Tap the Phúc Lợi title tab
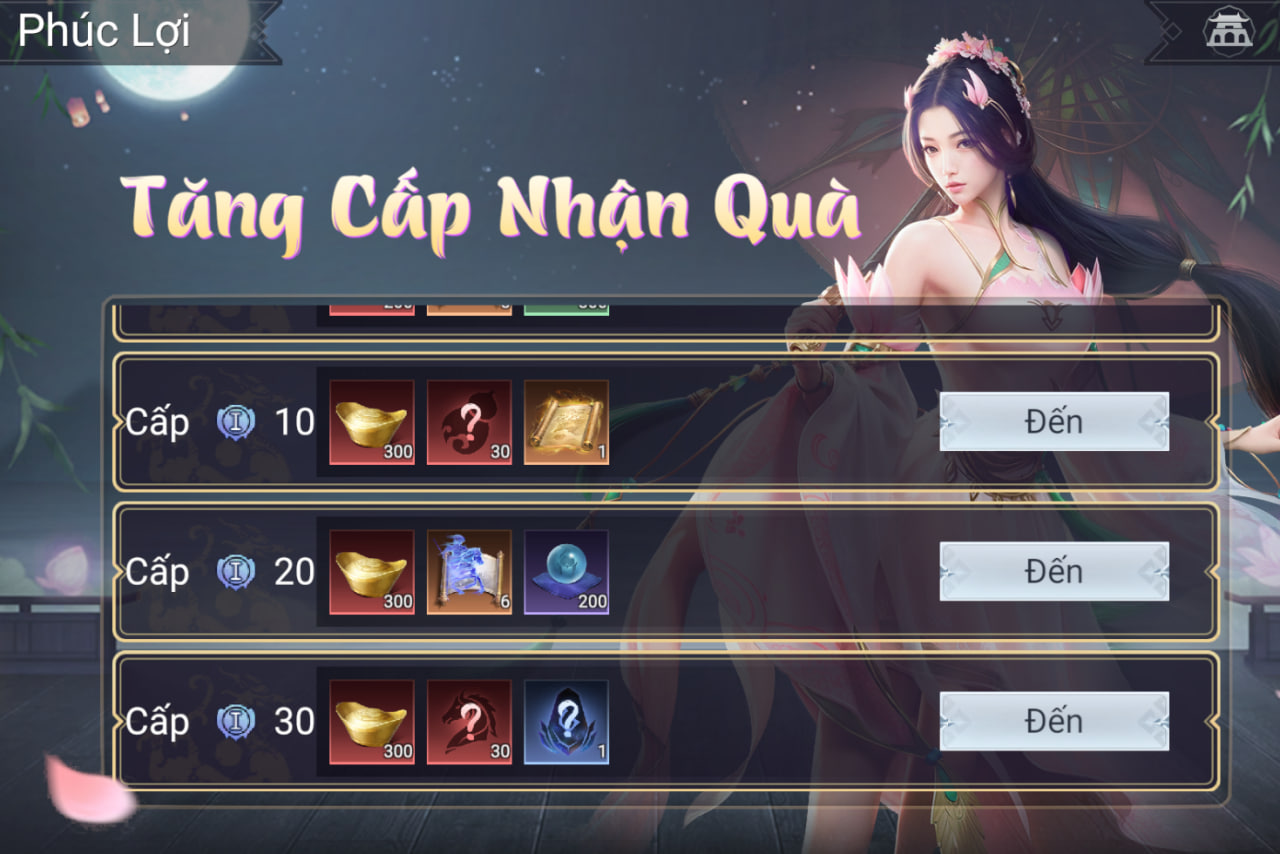Viewport: 1280px width, 854px height. click(104, 31)
